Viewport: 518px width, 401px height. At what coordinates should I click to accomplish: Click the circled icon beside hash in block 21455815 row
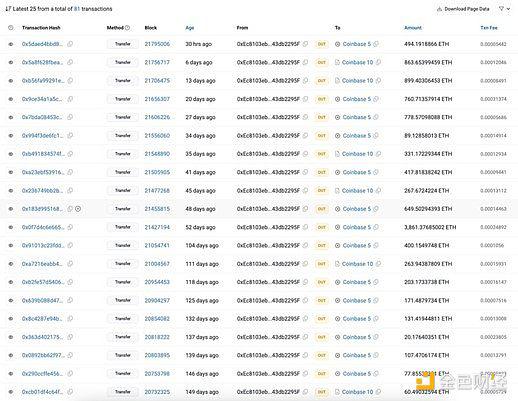click(x=78, y=209)
